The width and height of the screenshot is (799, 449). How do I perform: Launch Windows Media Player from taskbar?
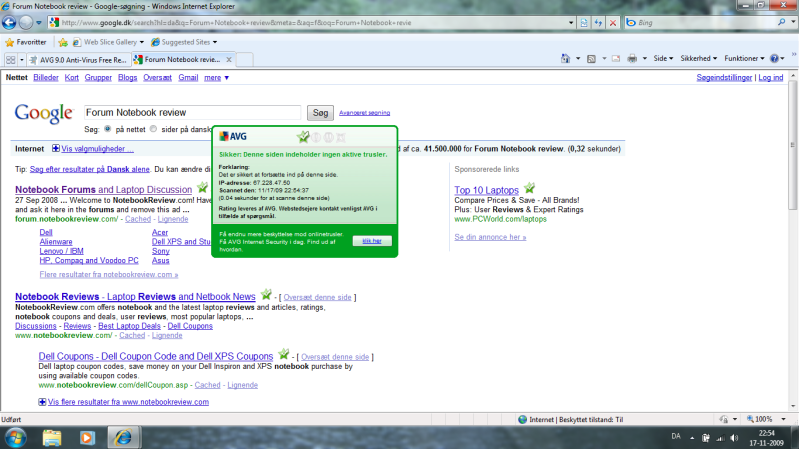(x=87, y=438)
